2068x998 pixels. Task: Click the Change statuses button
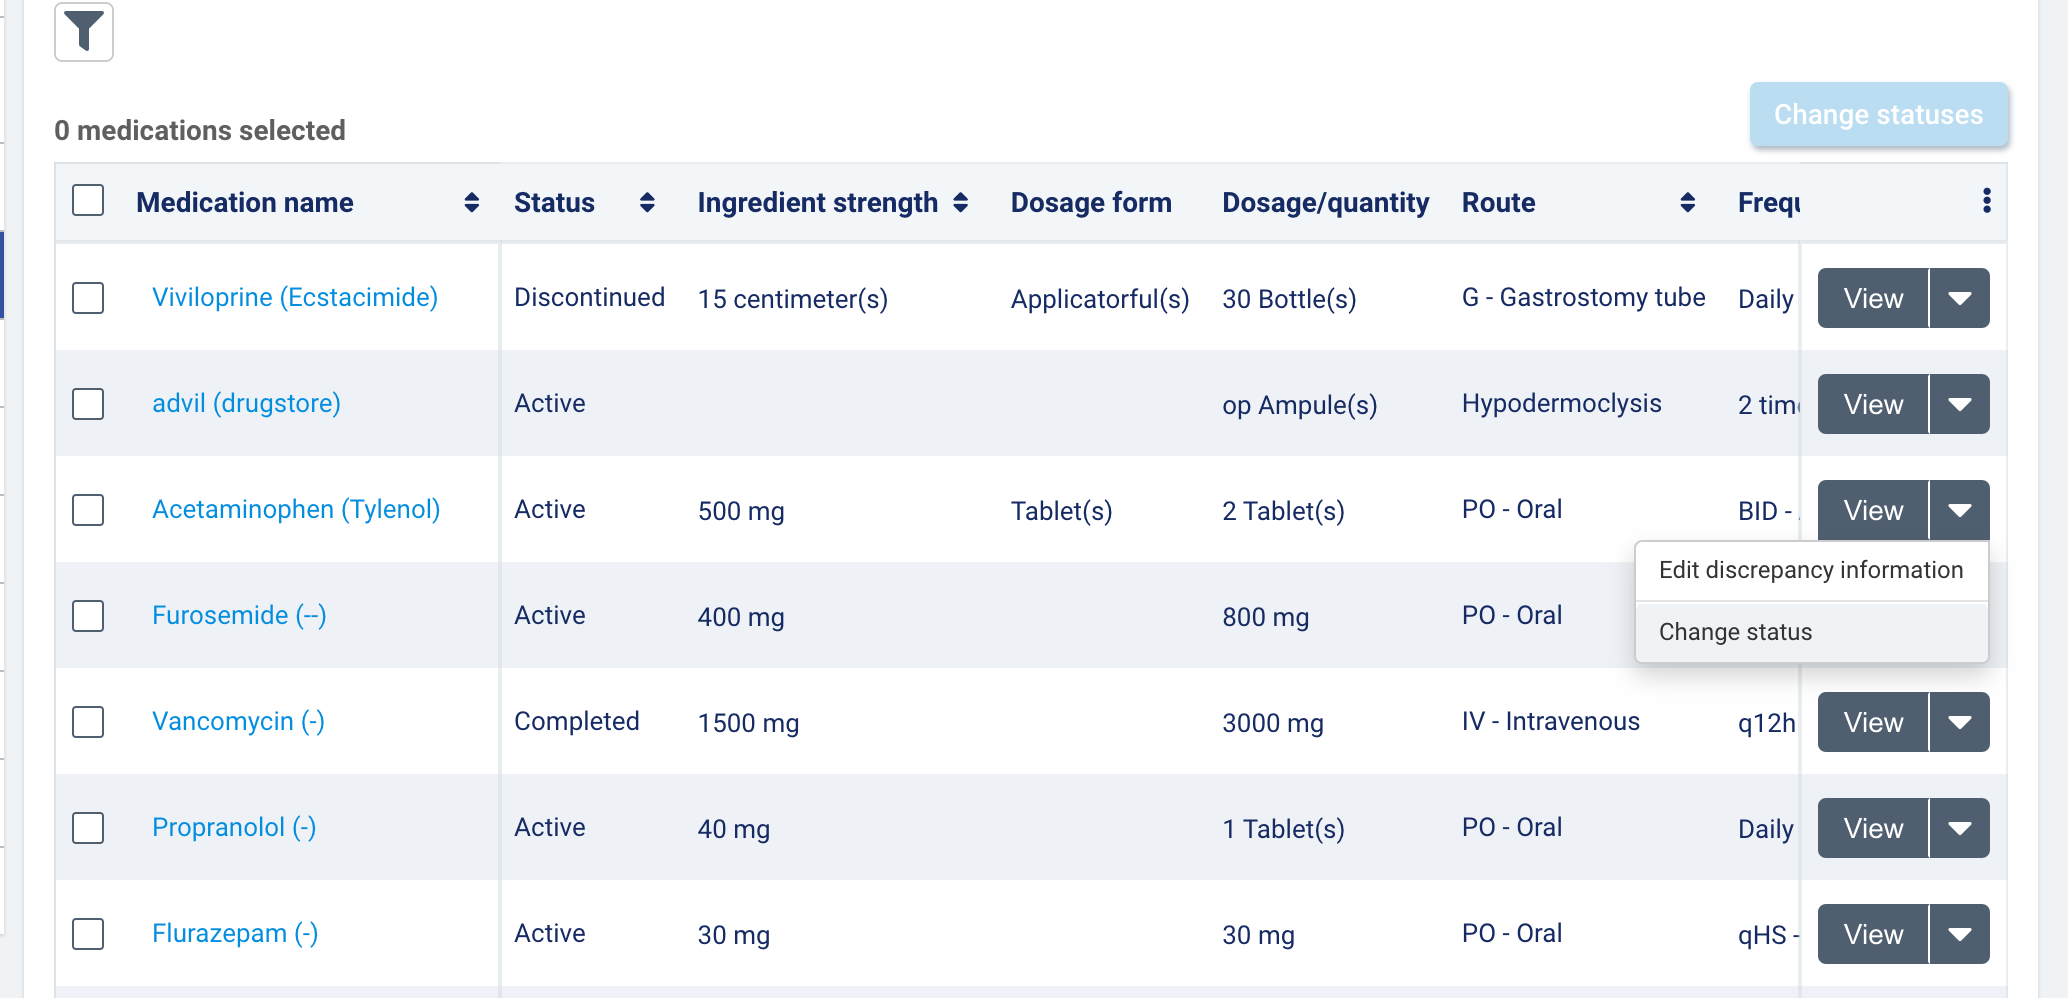point(1878,115)
